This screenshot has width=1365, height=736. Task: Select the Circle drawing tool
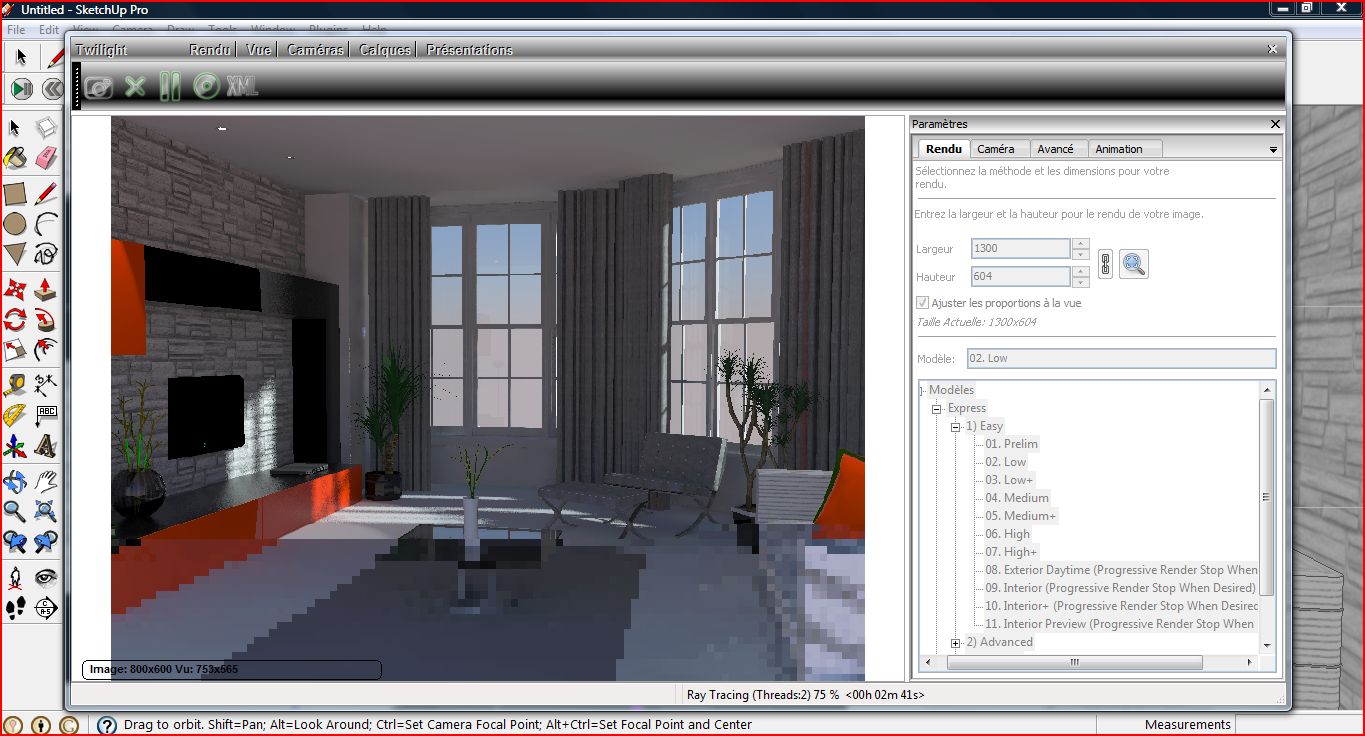pos(15,223)
